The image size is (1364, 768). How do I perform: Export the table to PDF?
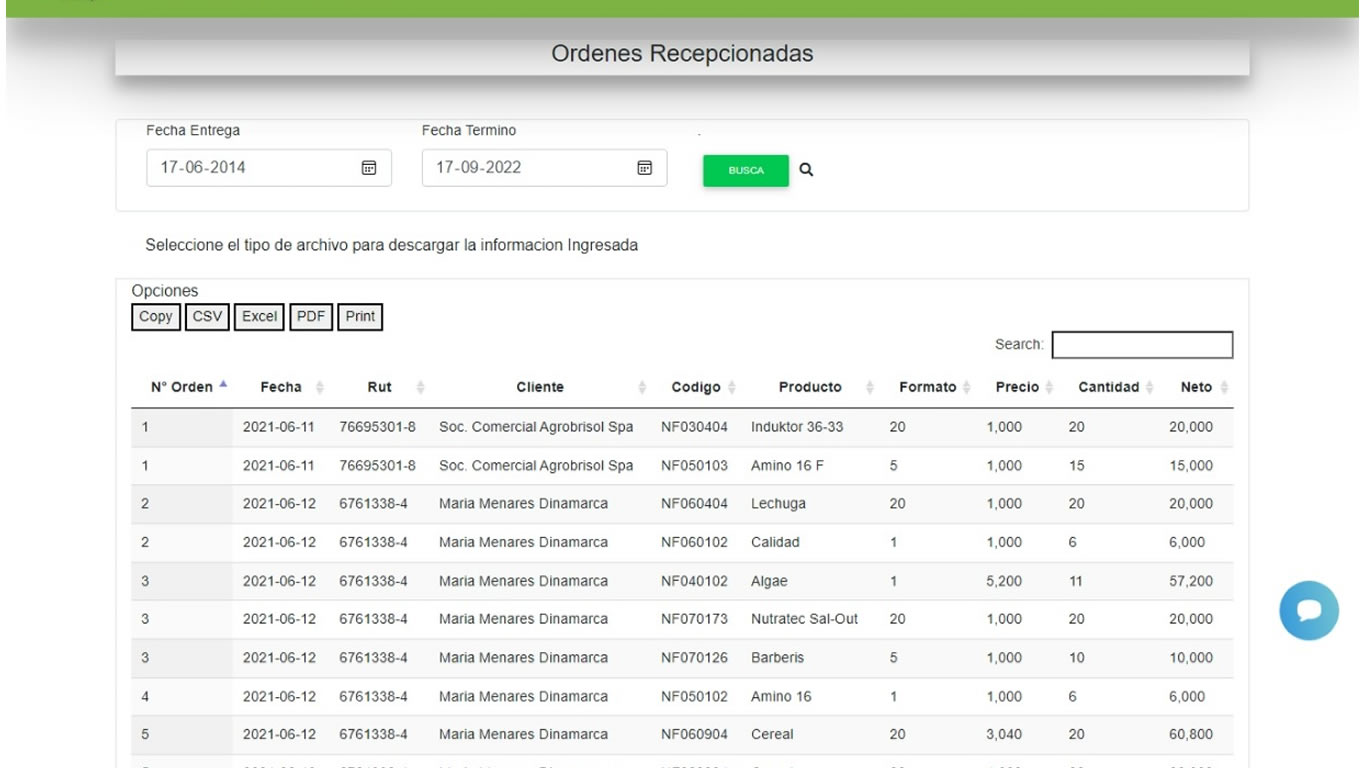(311, 317)
